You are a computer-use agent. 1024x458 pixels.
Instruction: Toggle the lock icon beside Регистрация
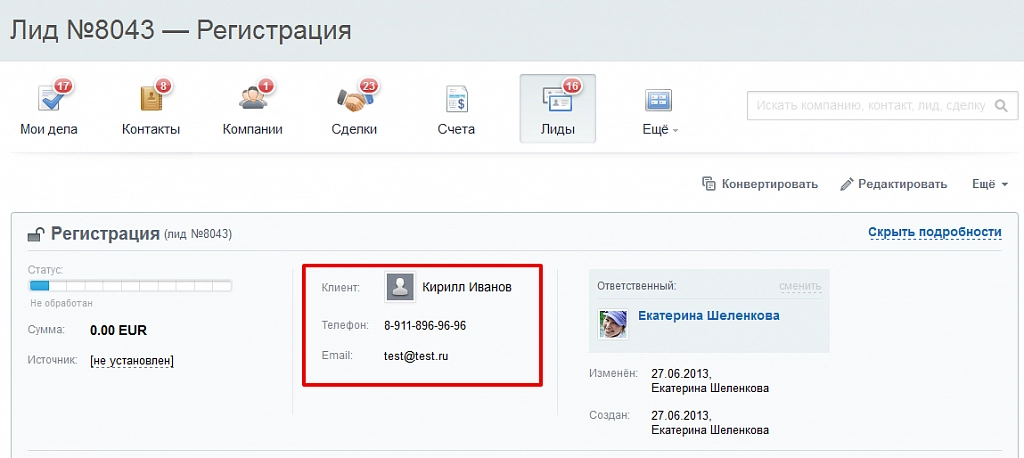36,235
